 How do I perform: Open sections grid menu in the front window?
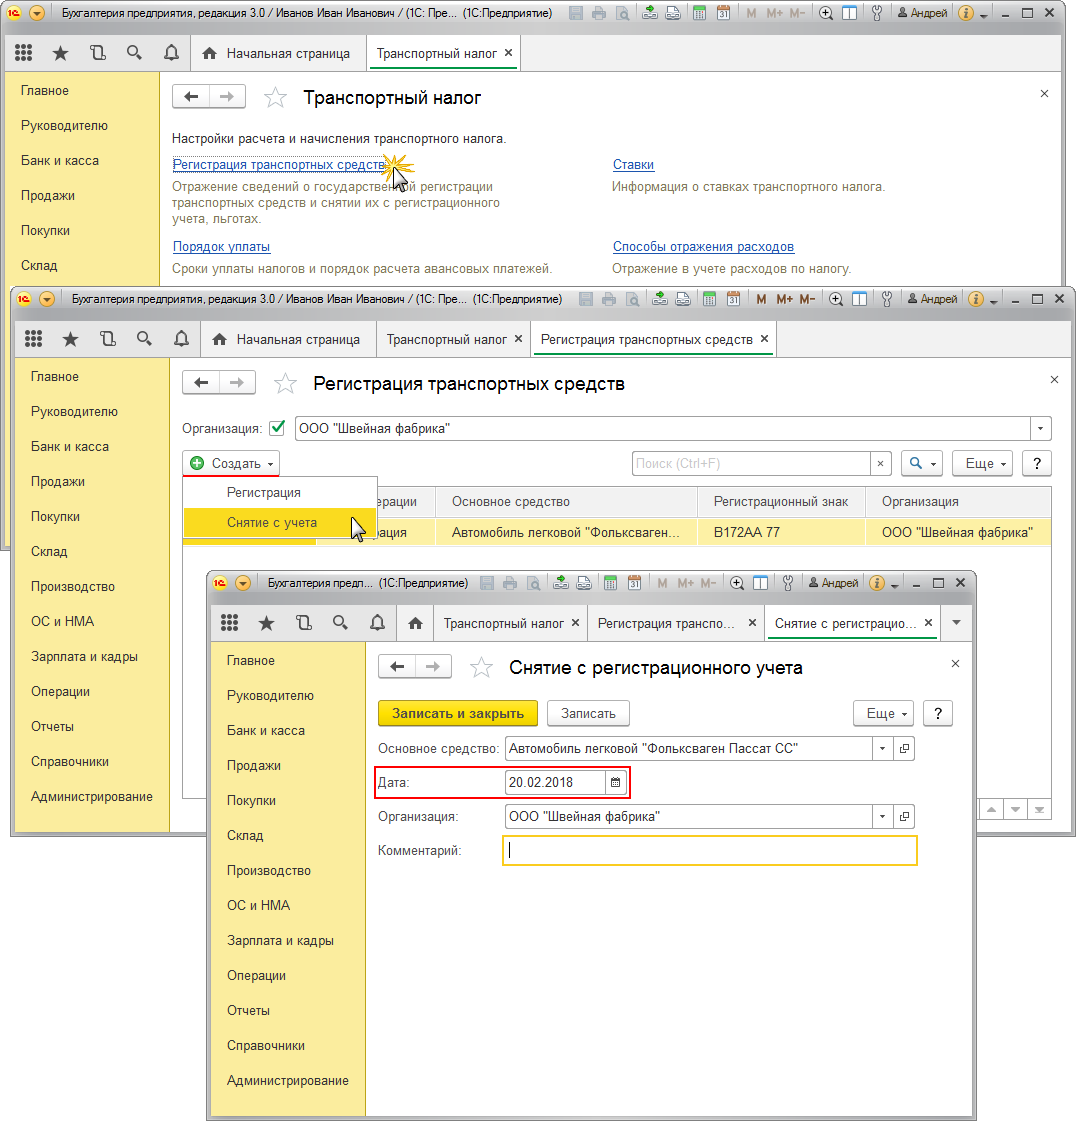[x=229, y=623]
